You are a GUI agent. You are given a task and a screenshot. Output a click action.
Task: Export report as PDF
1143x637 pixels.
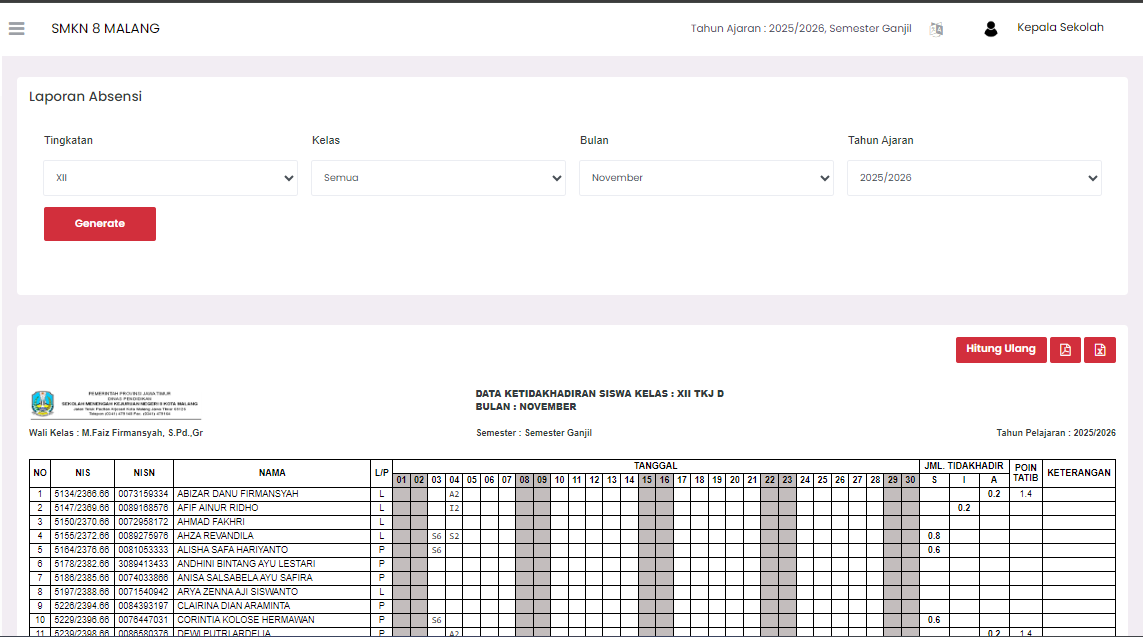1065,350
